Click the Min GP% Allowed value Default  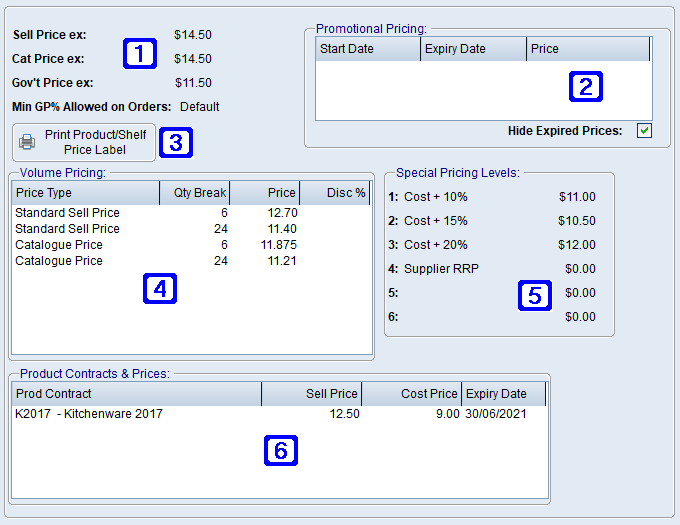(x=199, y=107)
